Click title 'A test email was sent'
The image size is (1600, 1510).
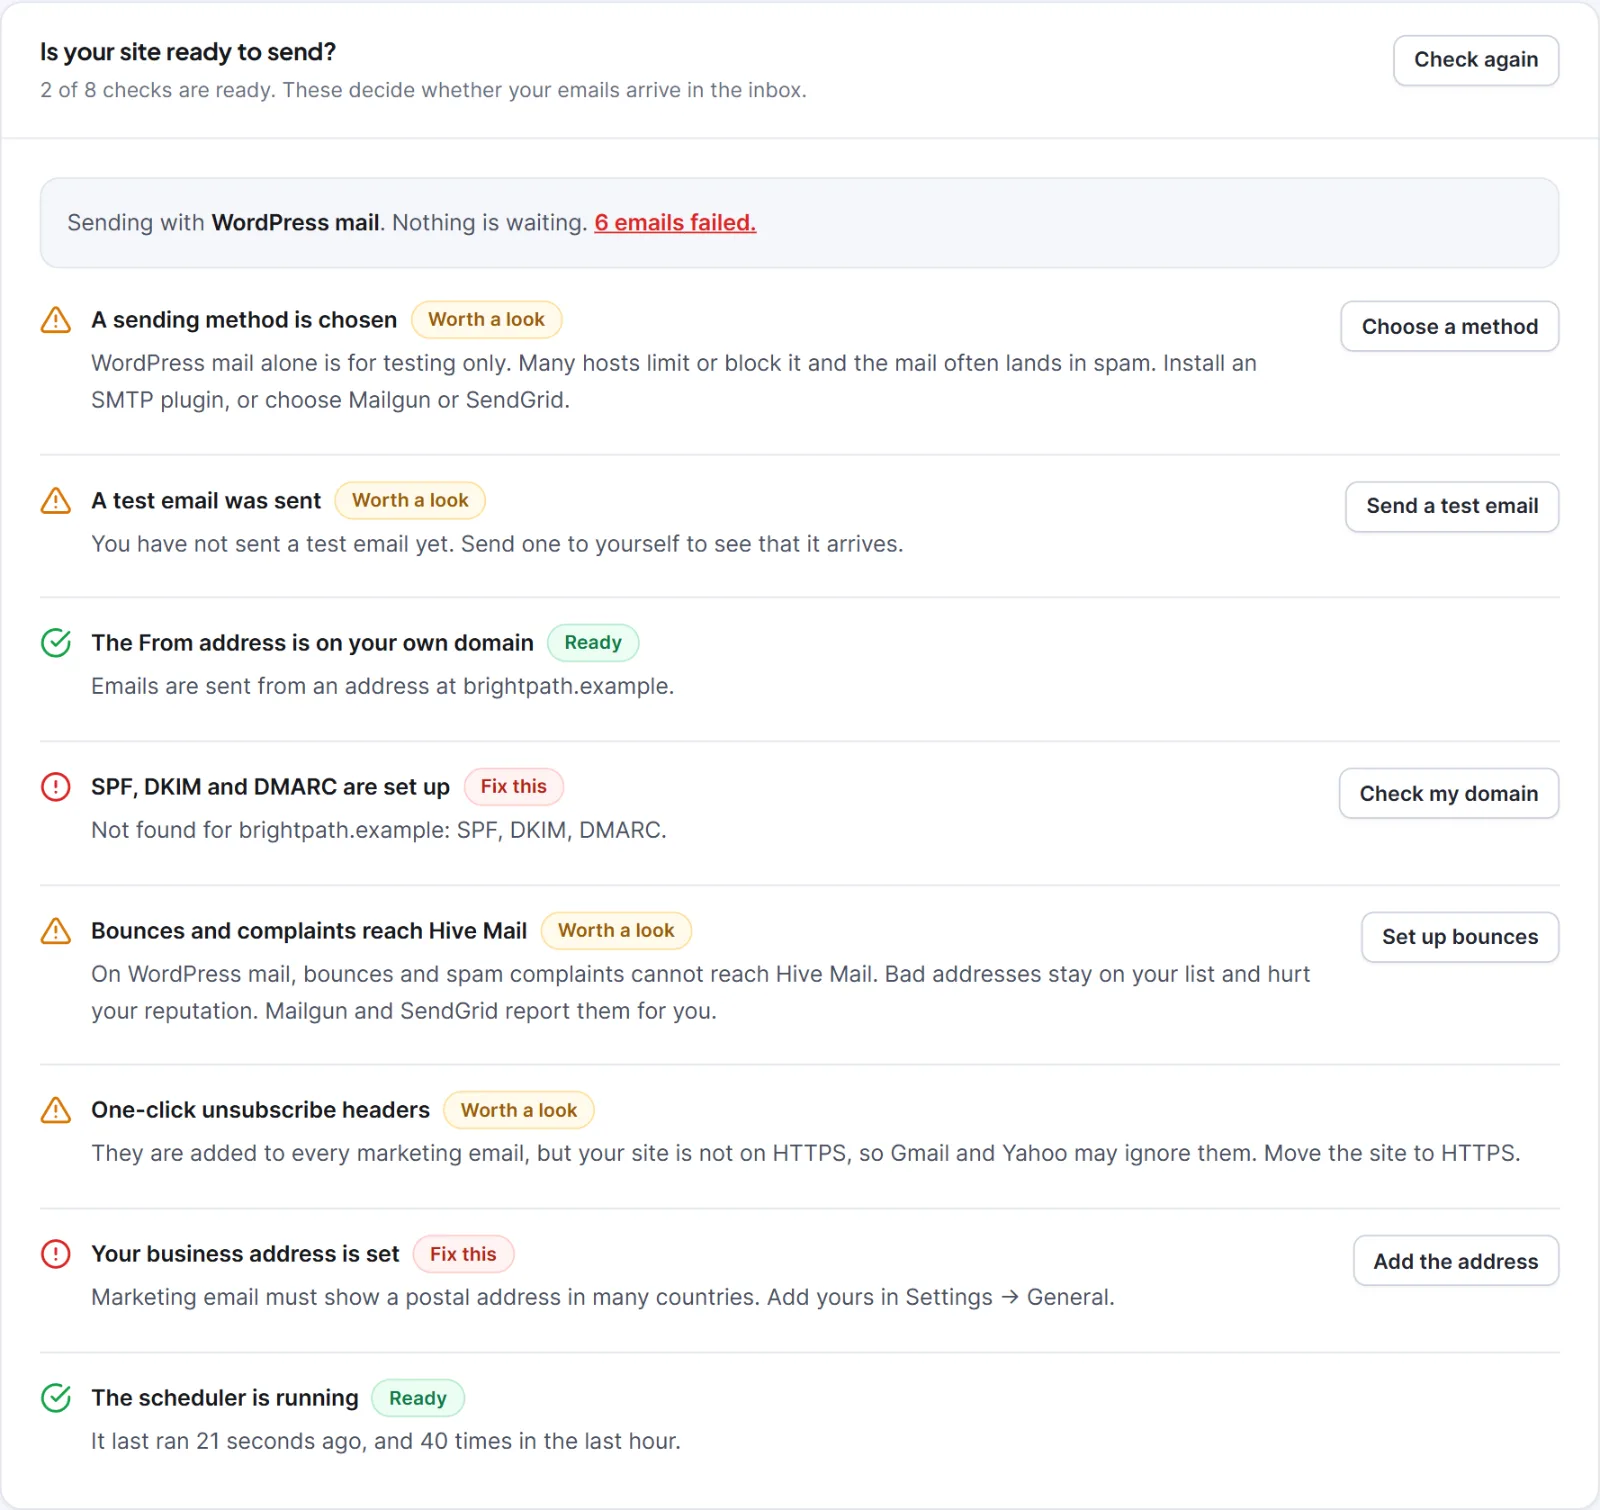[206, 500]
